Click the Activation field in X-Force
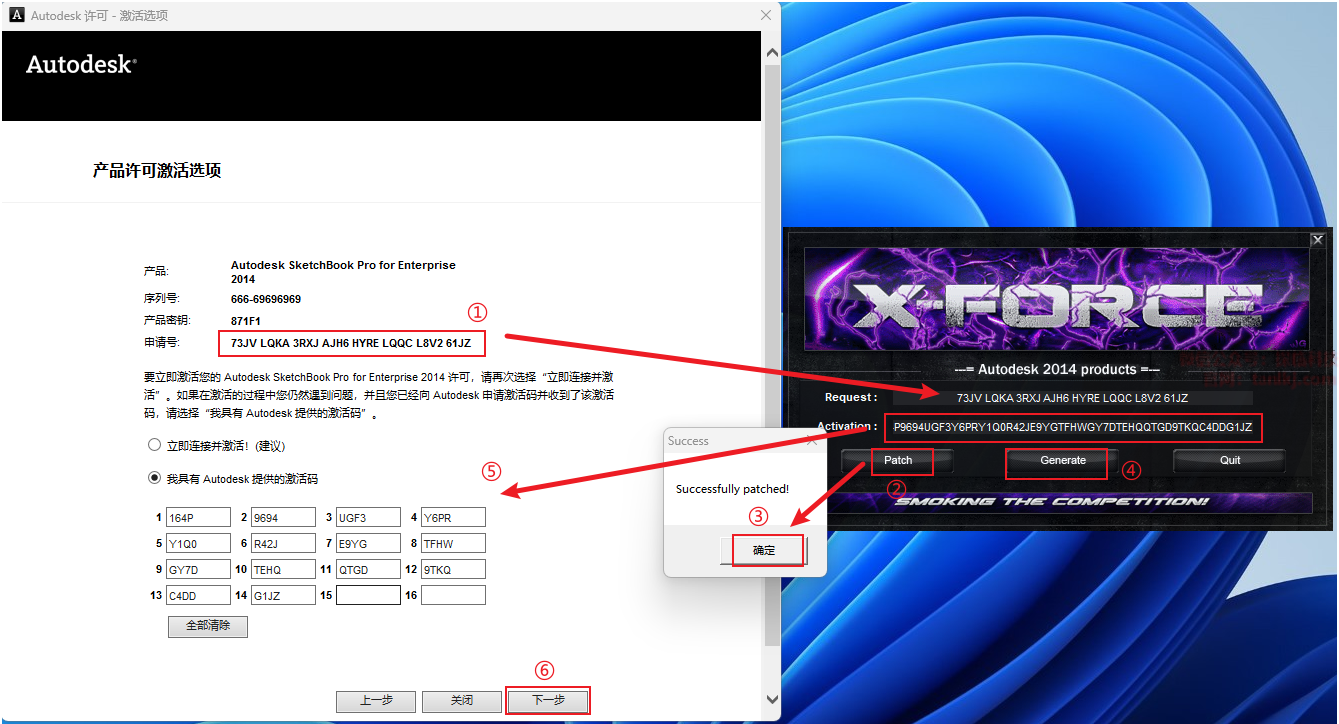1339x724 pixels. coord(1072,428)
